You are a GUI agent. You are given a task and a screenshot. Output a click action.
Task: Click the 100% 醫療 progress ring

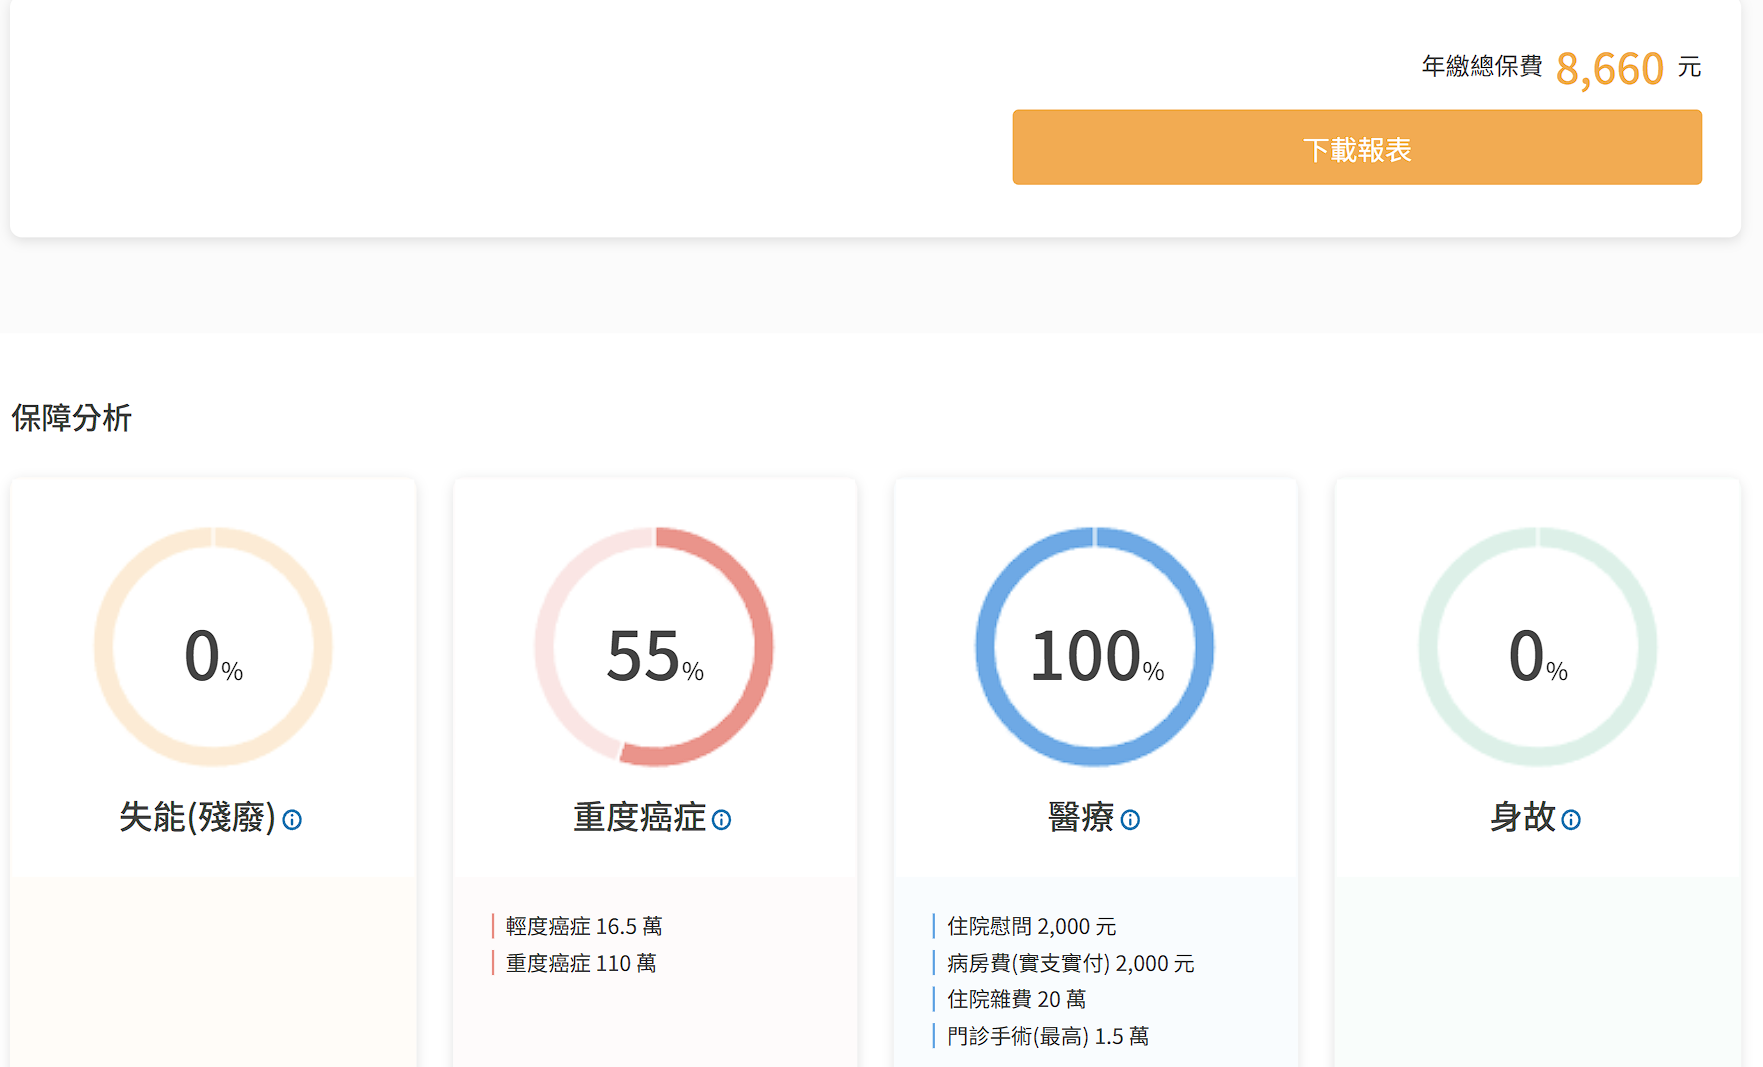click(x=1095, y=647)
